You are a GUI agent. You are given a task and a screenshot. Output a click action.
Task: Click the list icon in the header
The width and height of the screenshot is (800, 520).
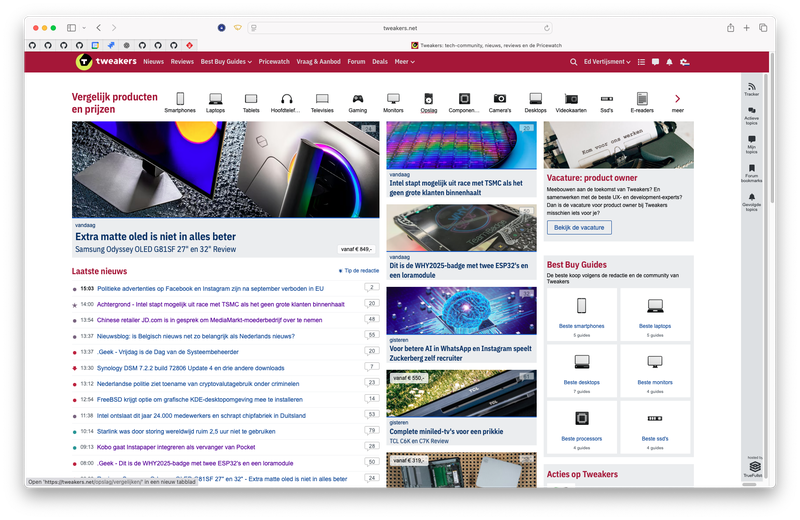click(641, 62)
